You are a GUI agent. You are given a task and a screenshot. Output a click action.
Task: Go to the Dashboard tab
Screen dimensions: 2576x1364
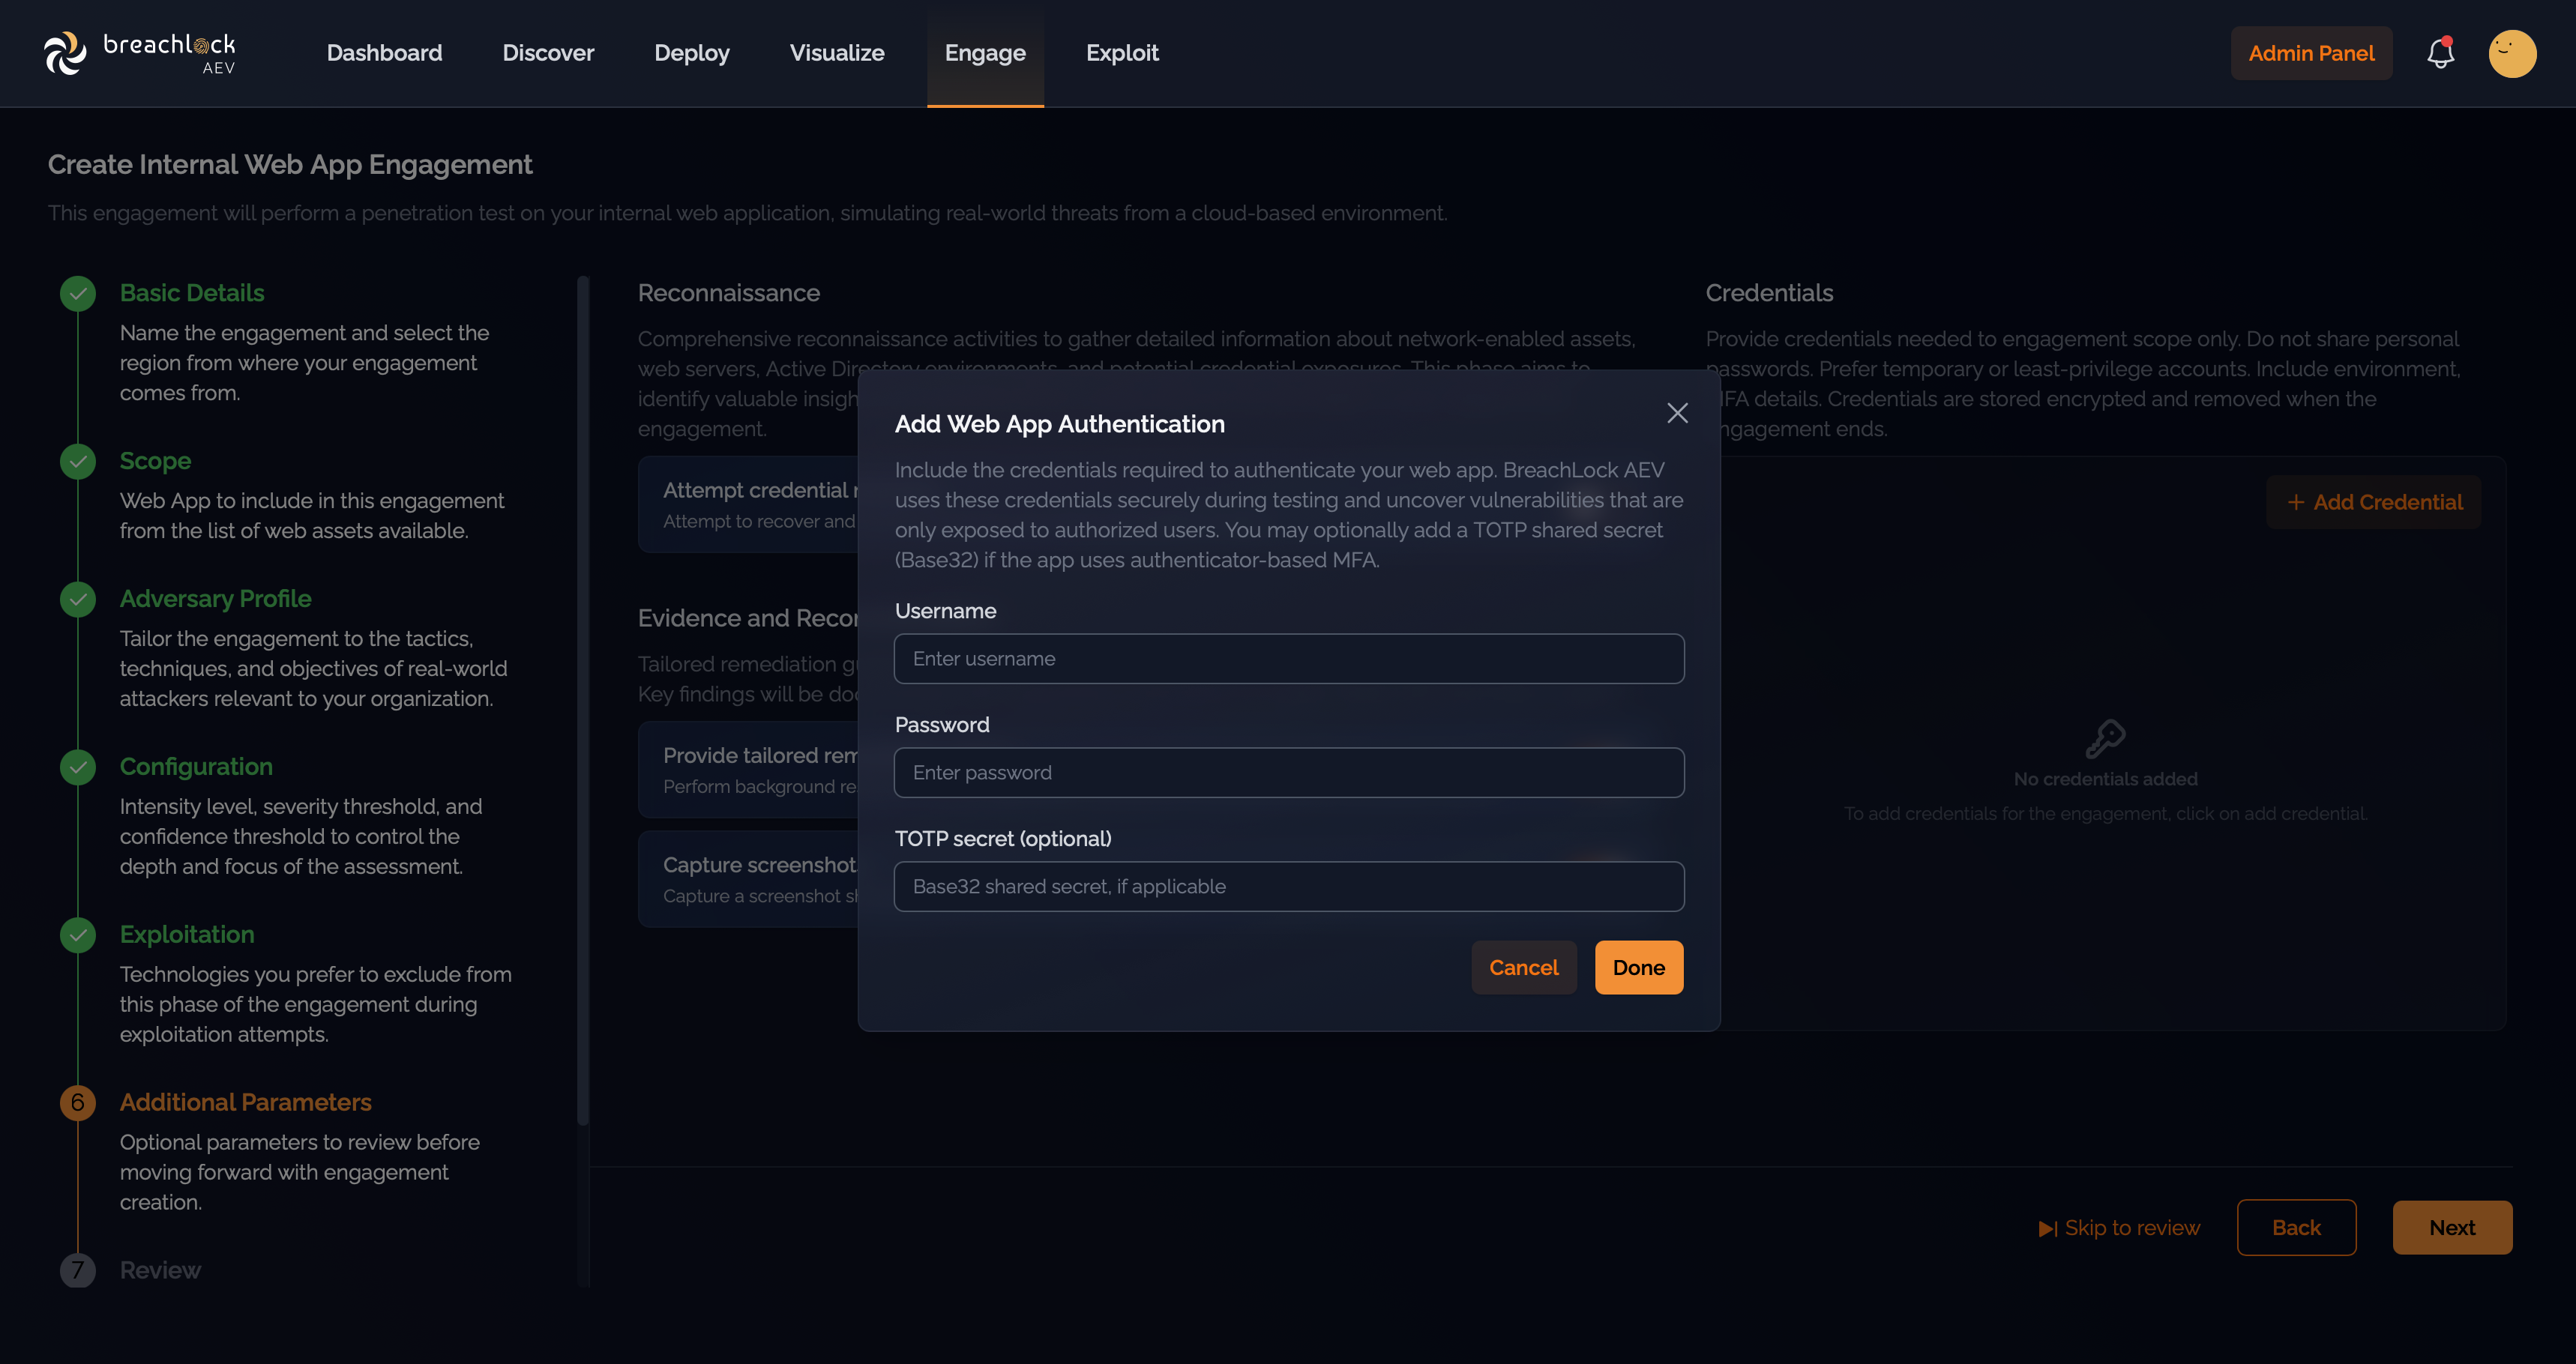tap(384, 53)
